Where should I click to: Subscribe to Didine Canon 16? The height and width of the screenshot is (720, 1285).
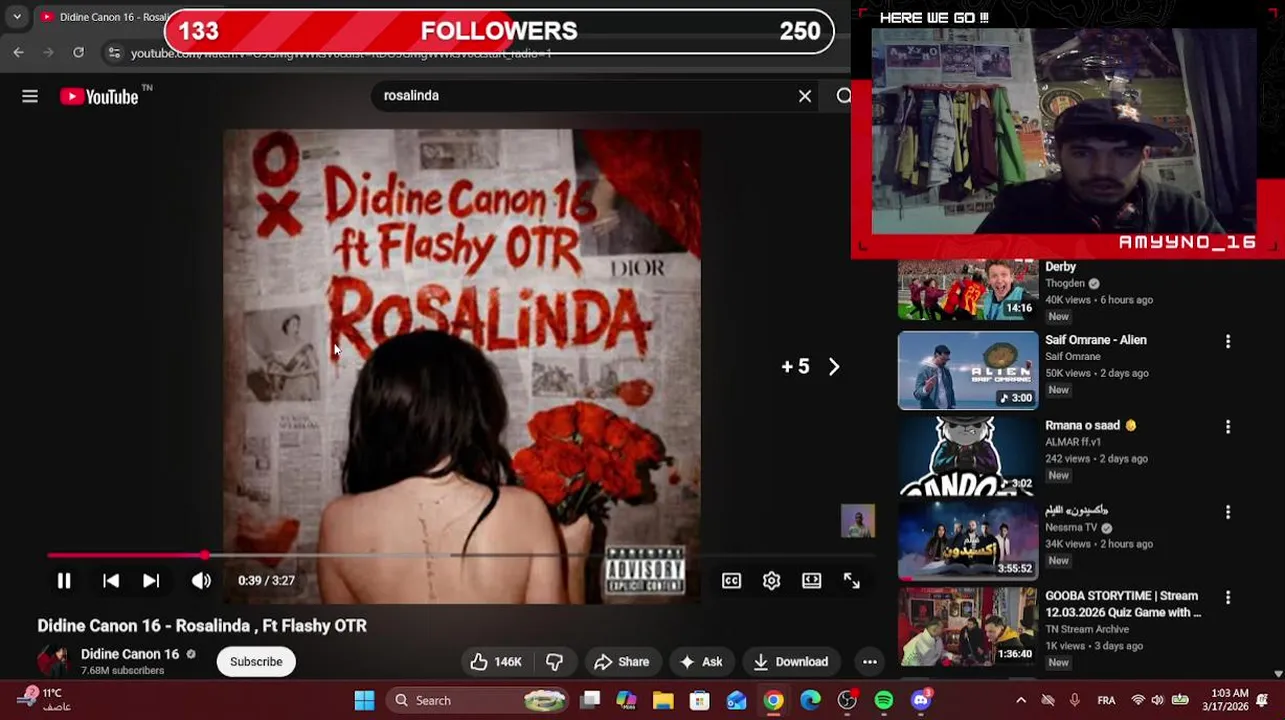tap(256, 662)
